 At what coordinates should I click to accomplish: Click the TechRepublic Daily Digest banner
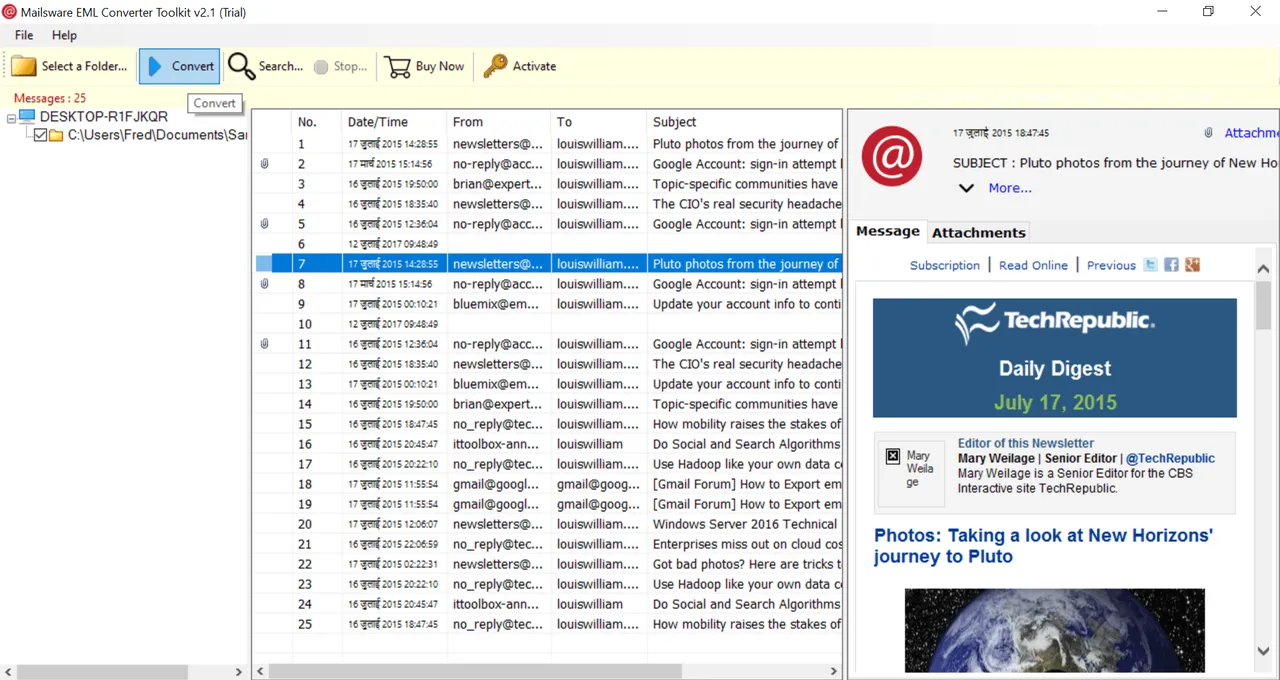[x=1054, y=357]
